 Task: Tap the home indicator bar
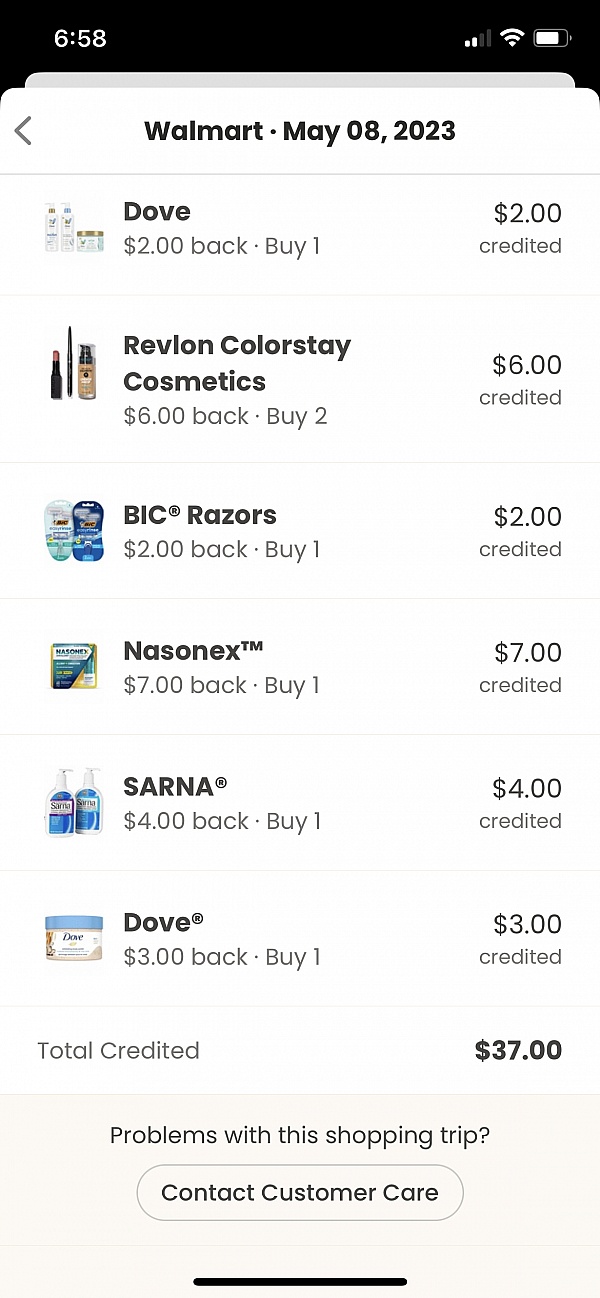click(x=300, y=1281)
